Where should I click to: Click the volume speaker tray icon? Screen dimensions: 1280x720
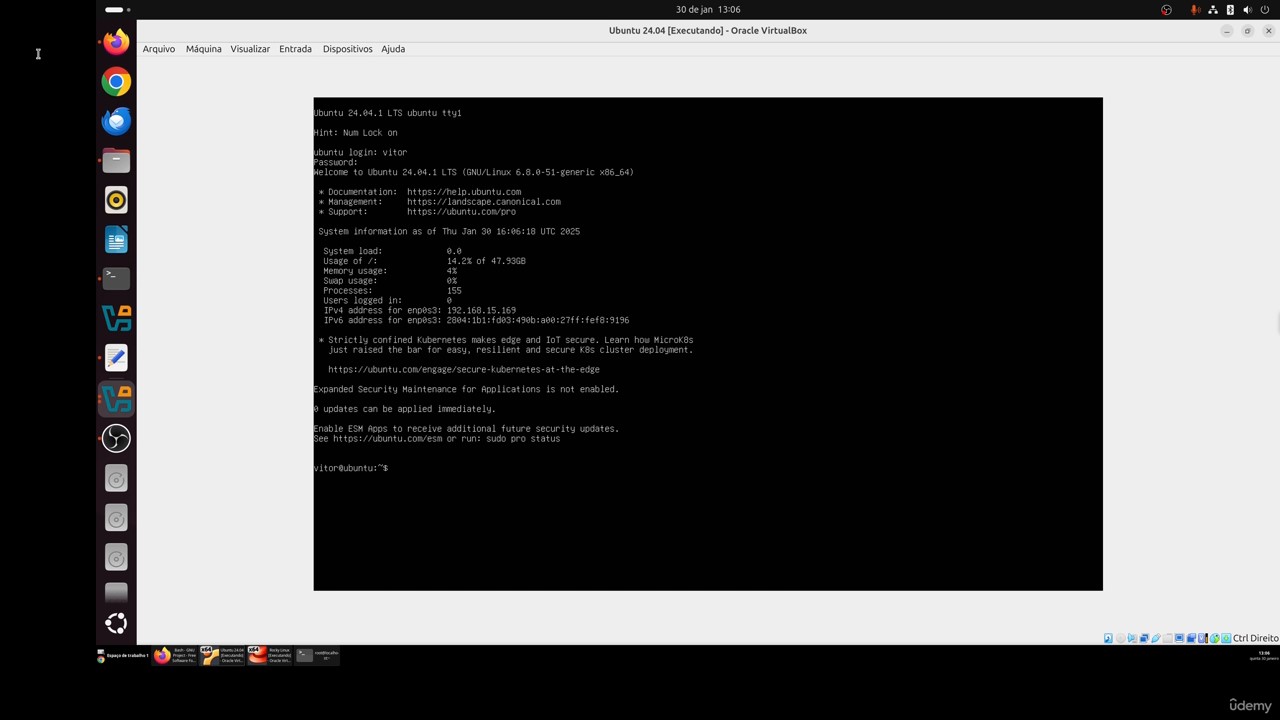click(x=1247, y=10)
